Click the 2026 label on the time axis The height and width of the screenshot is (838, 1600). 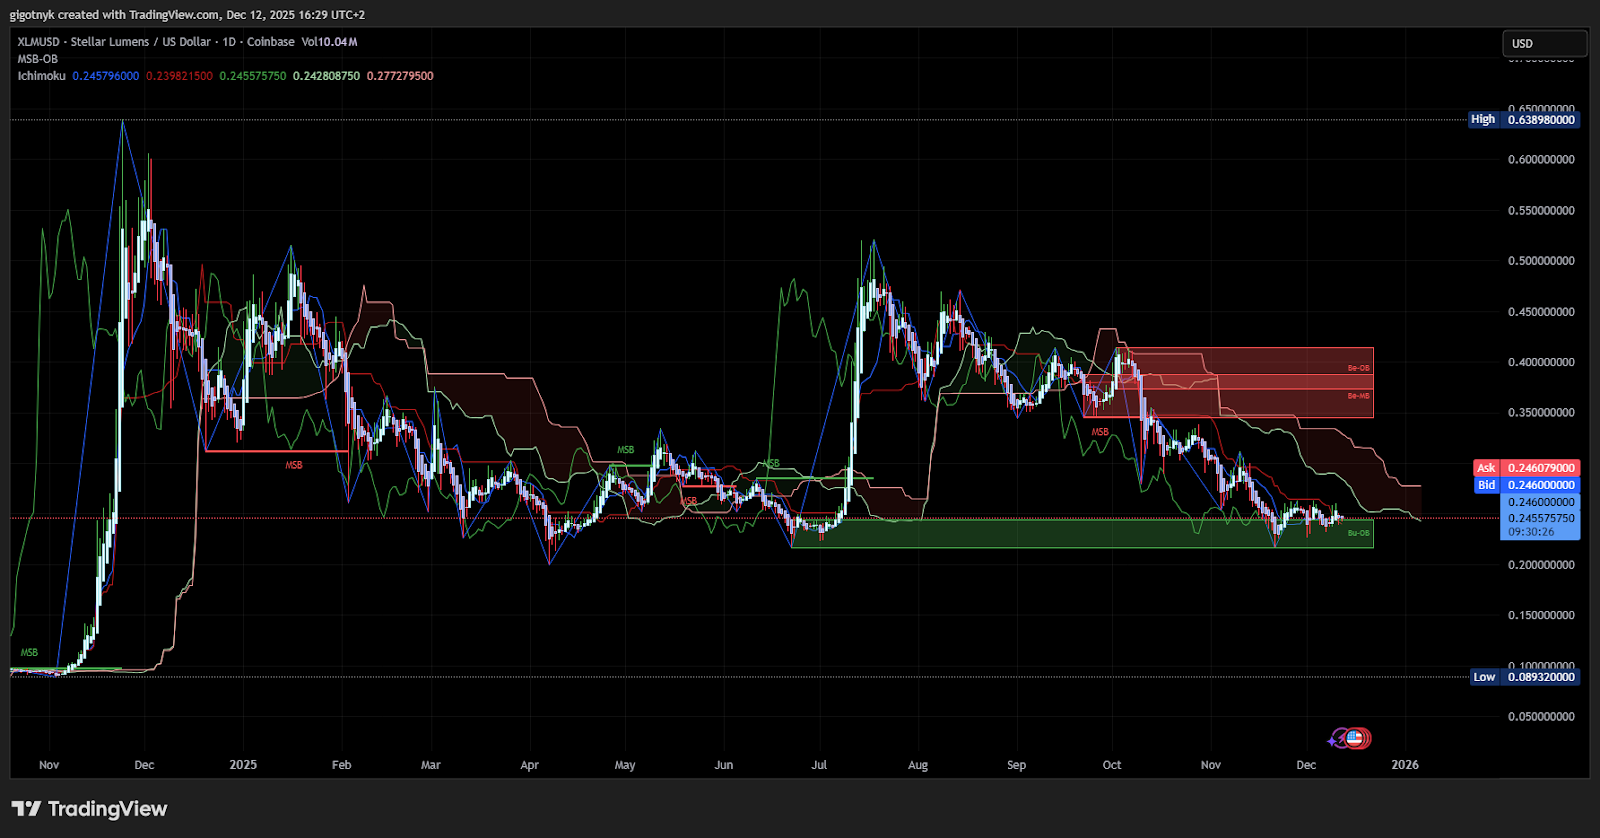pos(1404,765)
